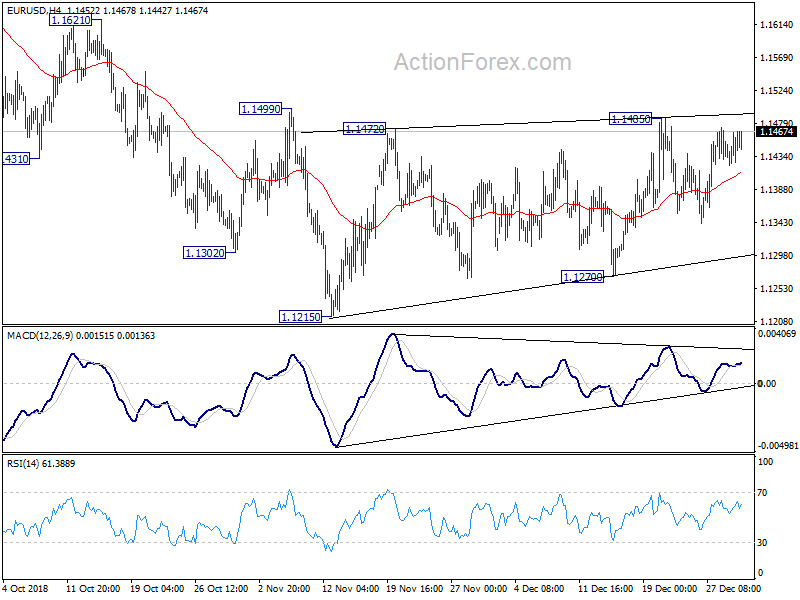Click the 12 Nov 04:00 date label

[351, 588]
